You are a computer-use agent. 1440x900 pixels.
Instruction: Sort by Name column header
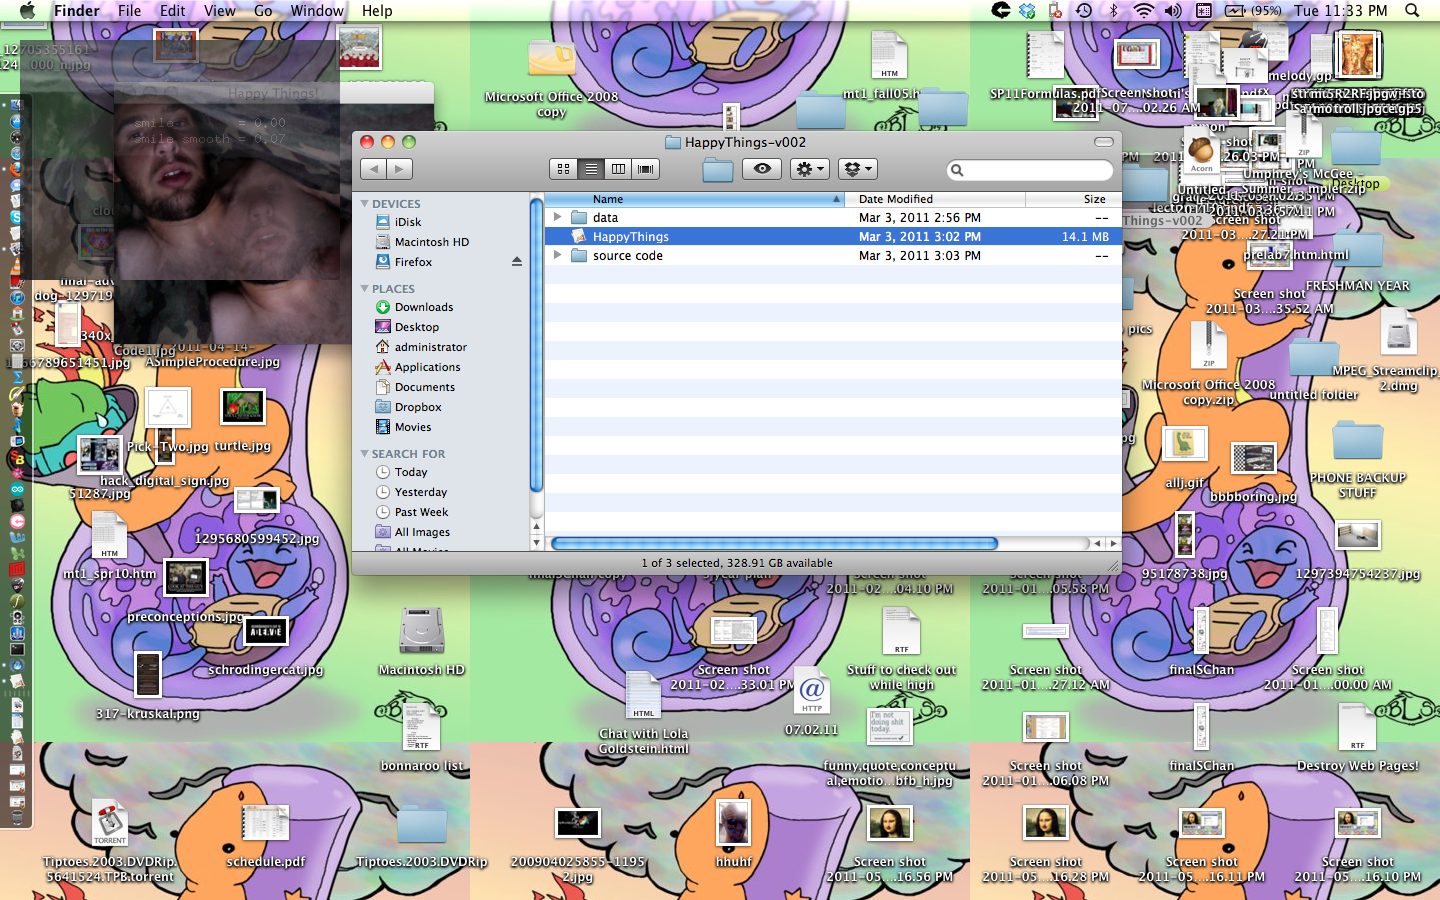(x=696, y=199)
